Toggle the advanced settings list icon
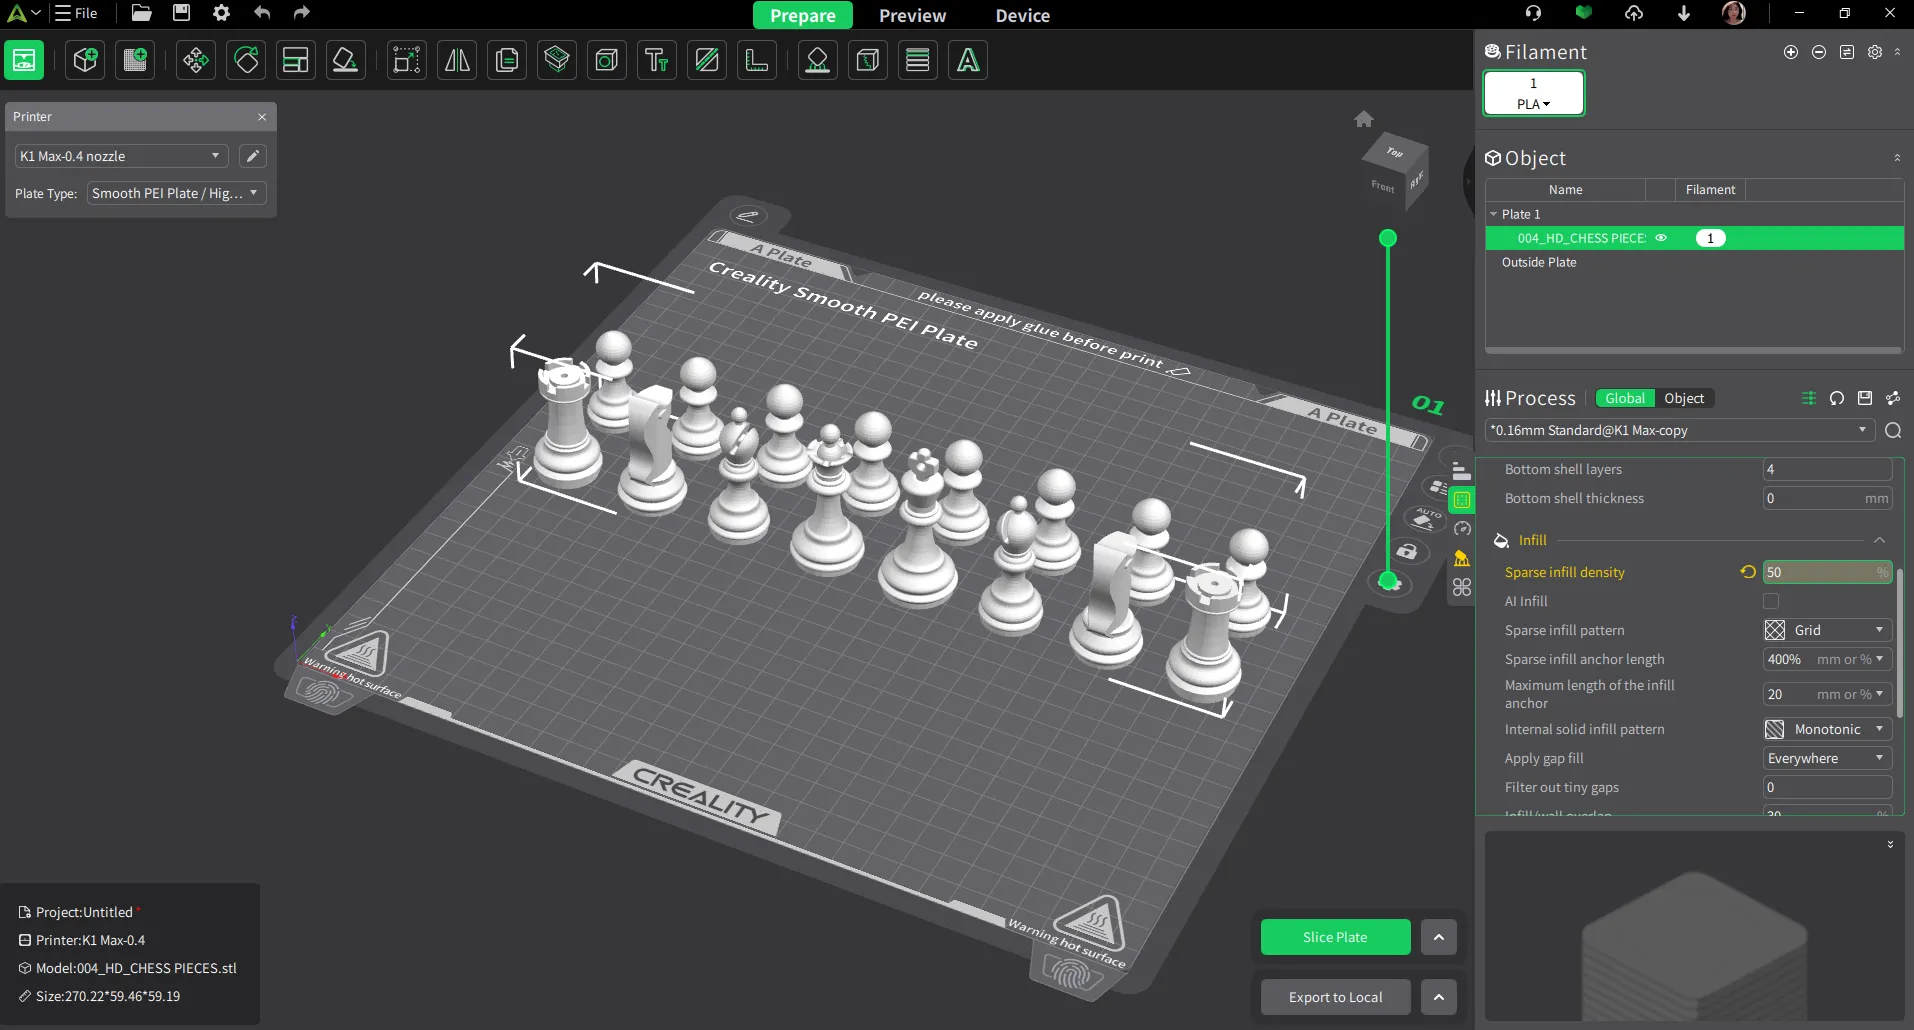 (1808, 398)
